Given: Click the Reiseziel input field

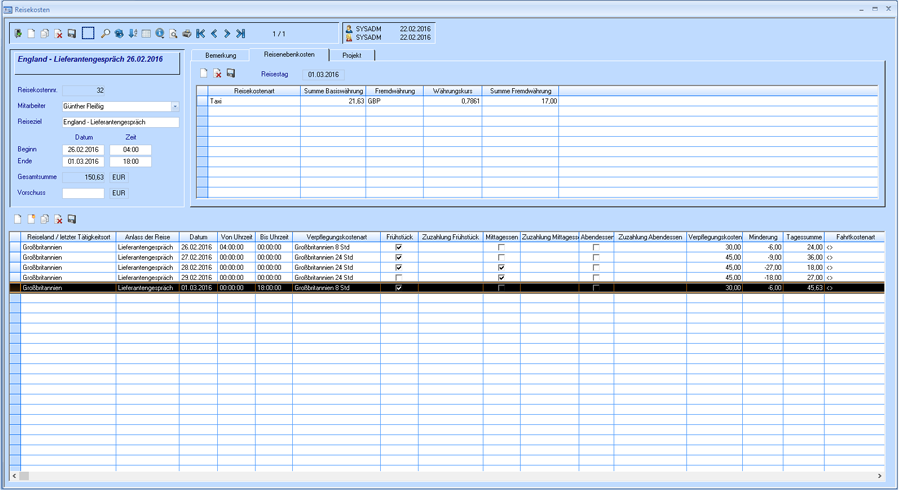Looking at the screenshot, I should click(121, 122).
